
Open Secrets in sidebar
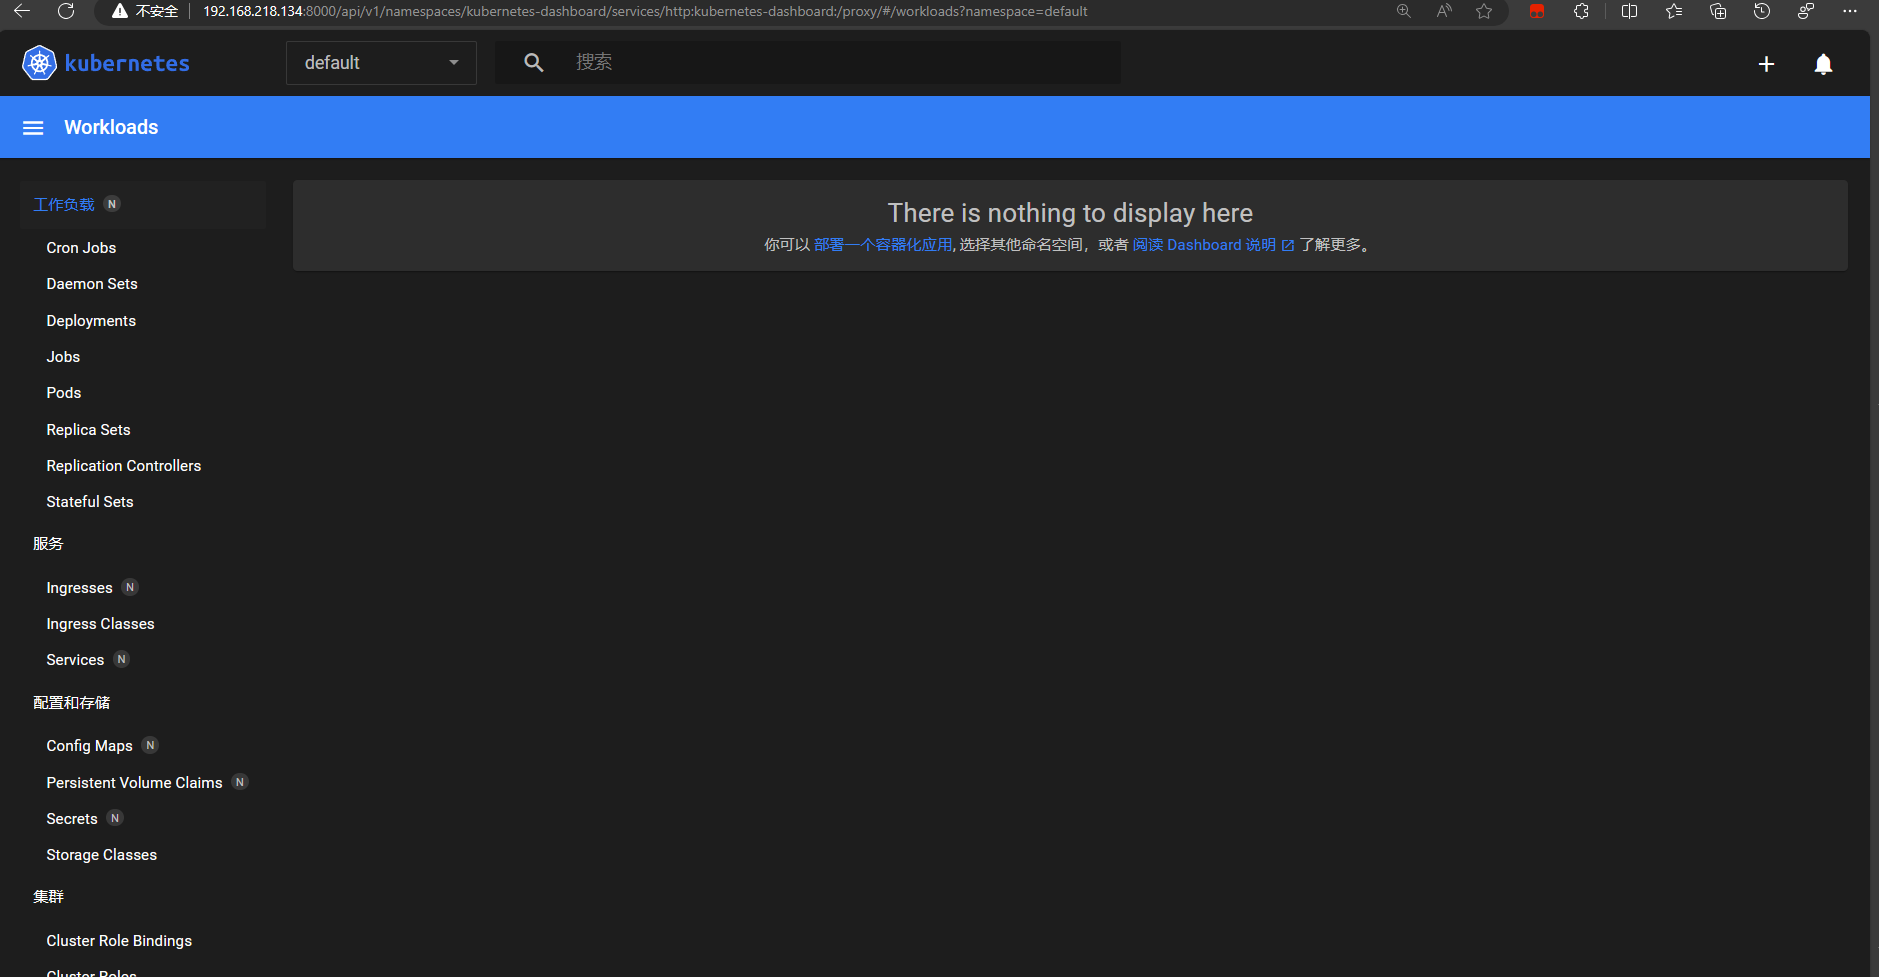[x=72, y=819]
